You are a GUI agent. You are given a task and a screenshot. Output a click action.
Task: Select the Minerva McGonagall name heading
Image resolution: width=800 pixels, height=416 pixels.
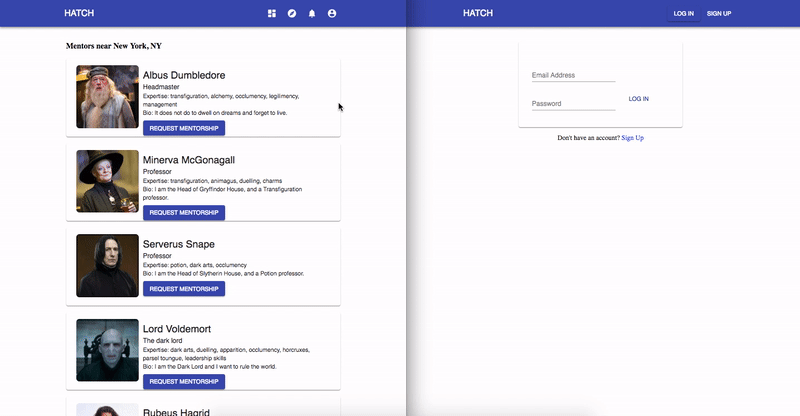(189, 160)
